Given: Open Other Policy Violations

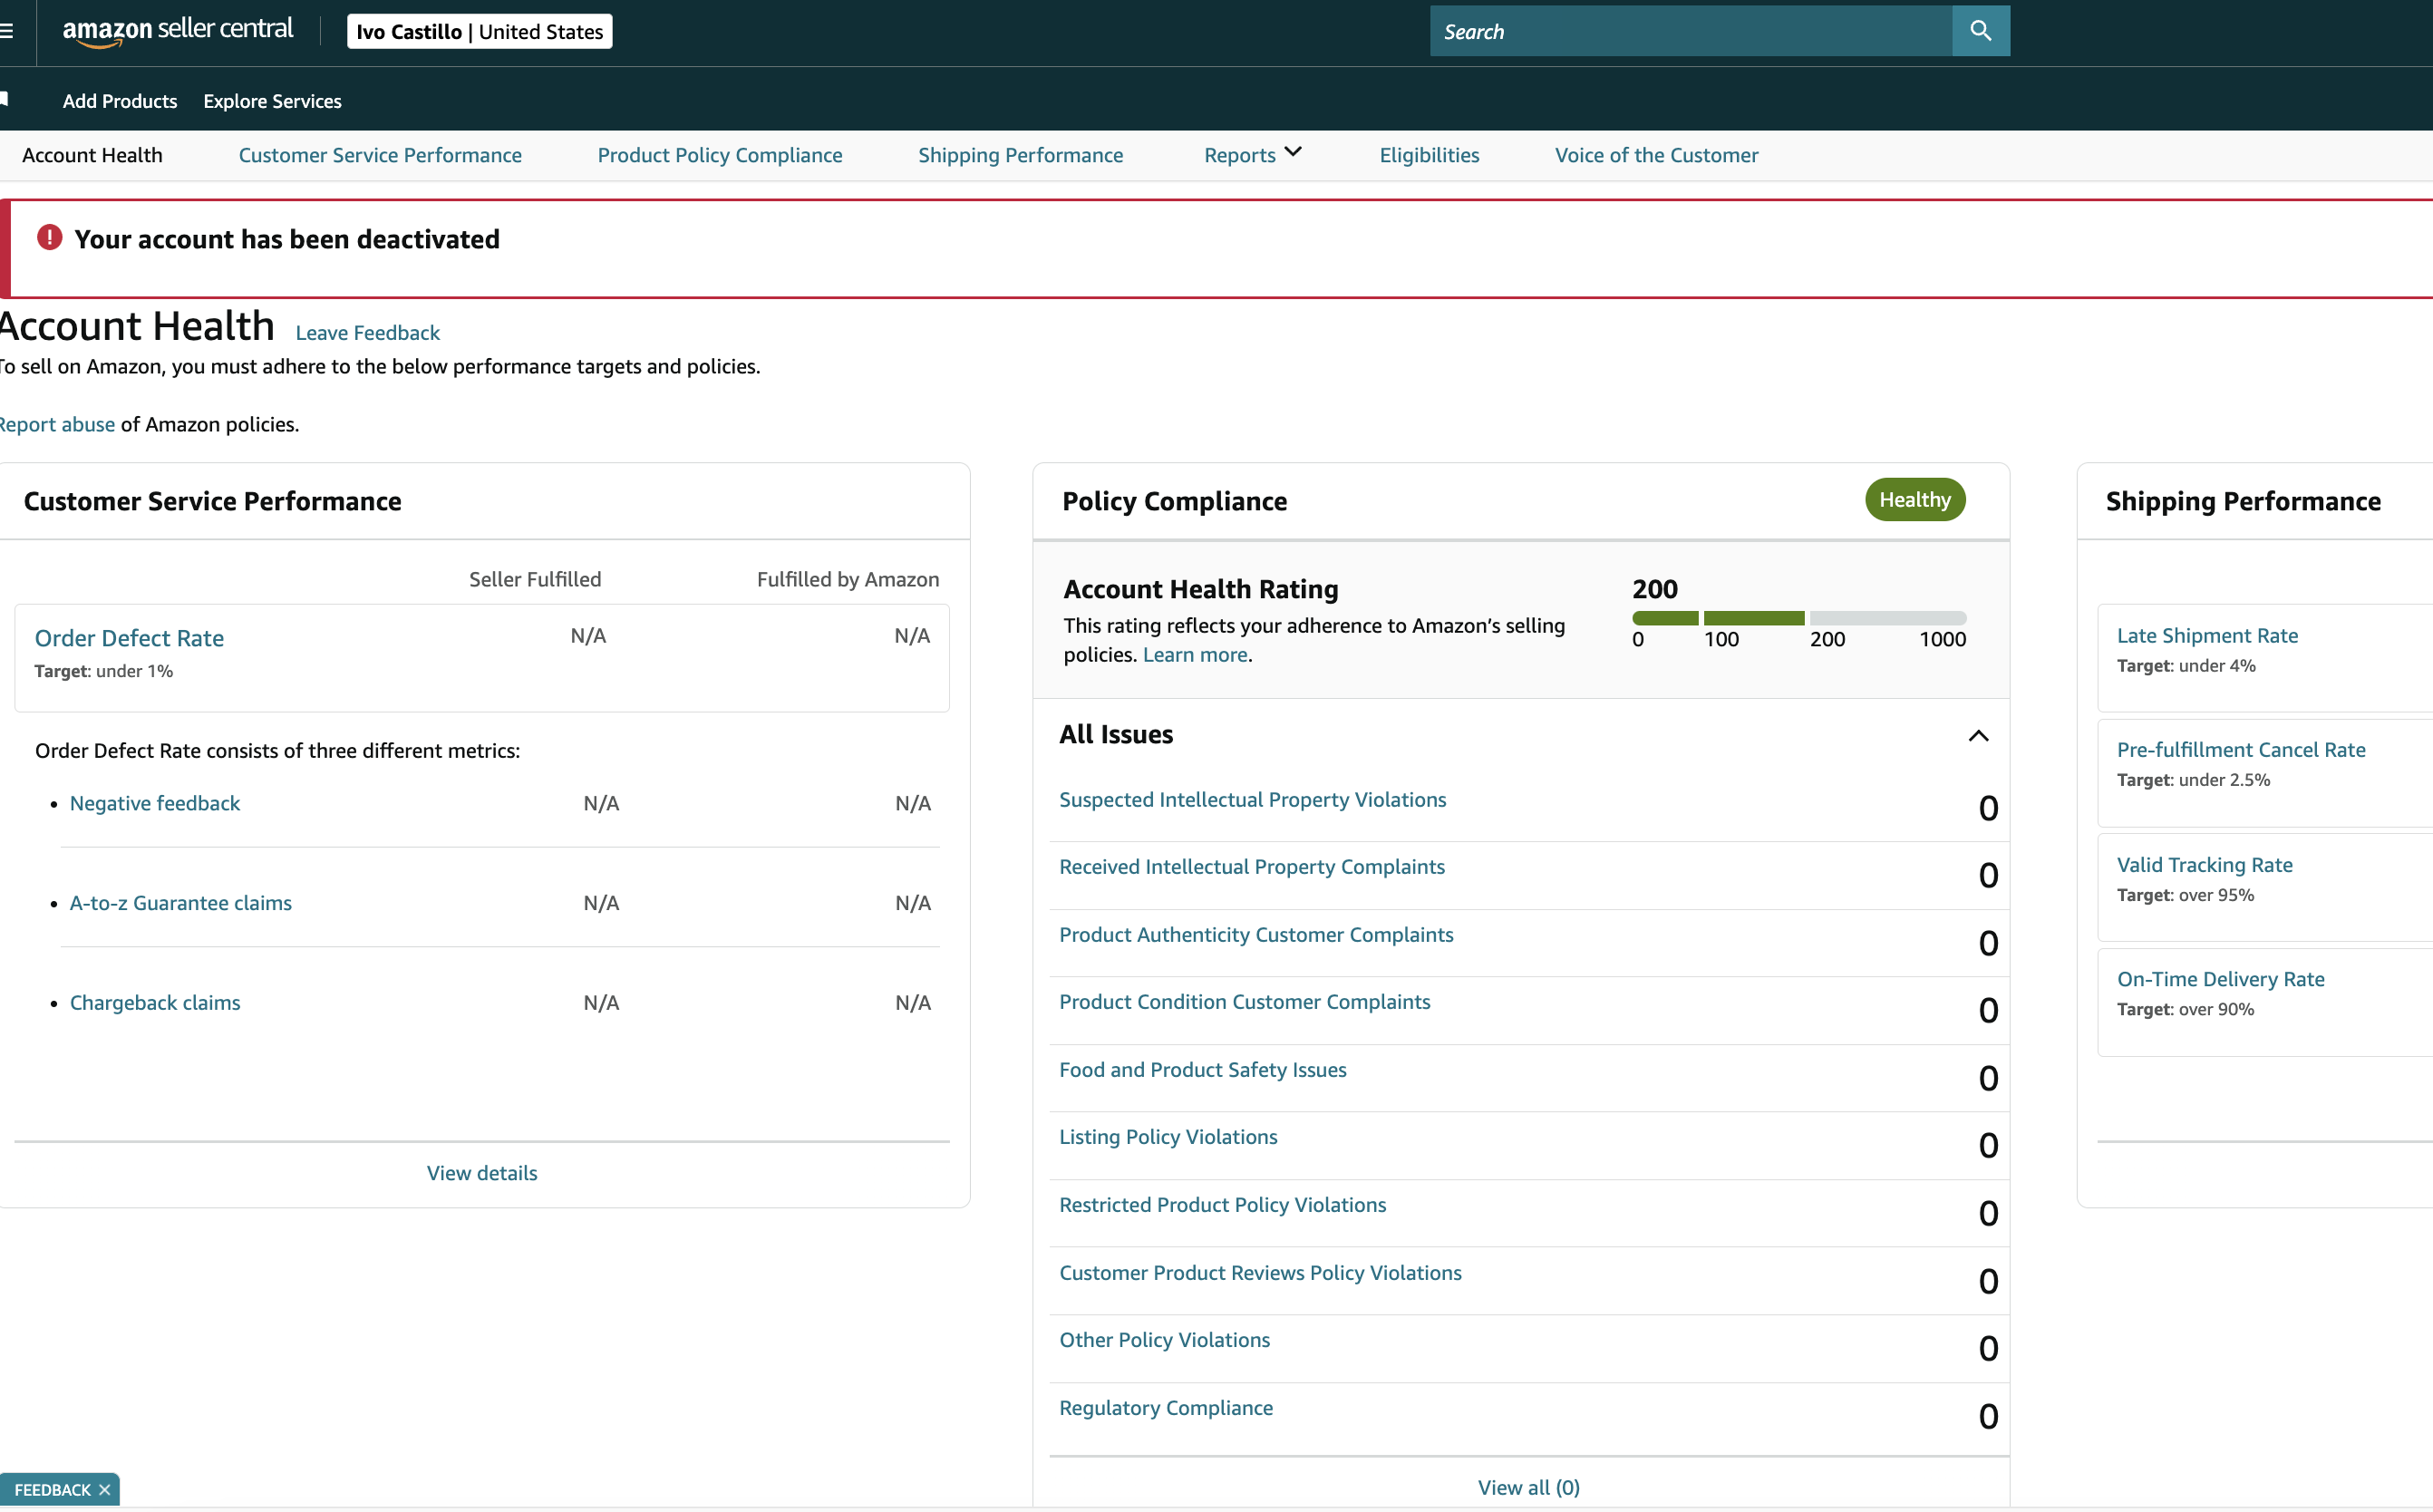Looking at the screenshot, I should [x=1165, y=1339].
